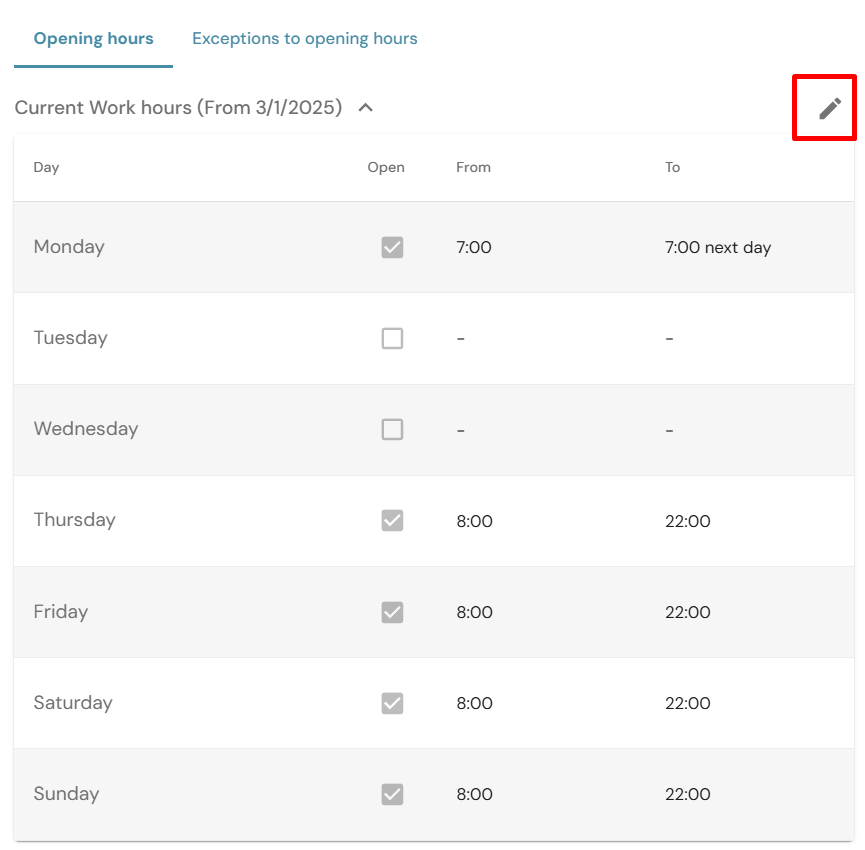Enable the Tuesday open checkbox
The width and height of the screenshot is (865, 850).
tap(392, 338)
